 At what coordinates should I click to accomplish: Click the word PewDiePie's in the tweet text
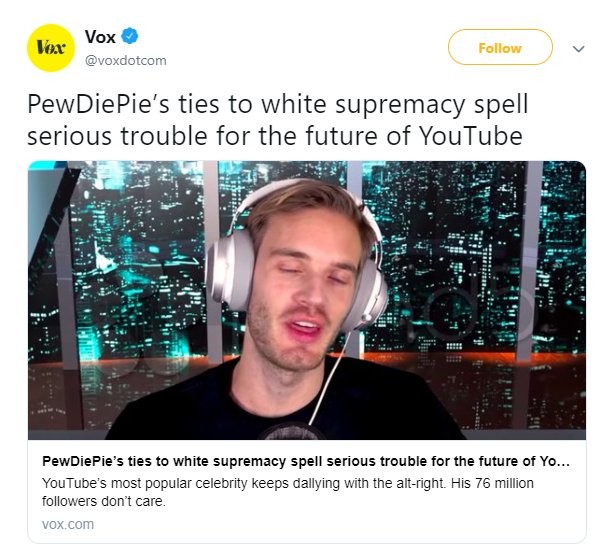[98, 105]
